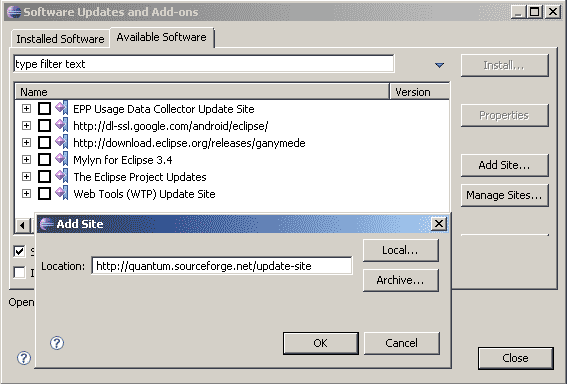
Task: Check Web Tools (WTP) Update Site
Action: click(44, 193)
